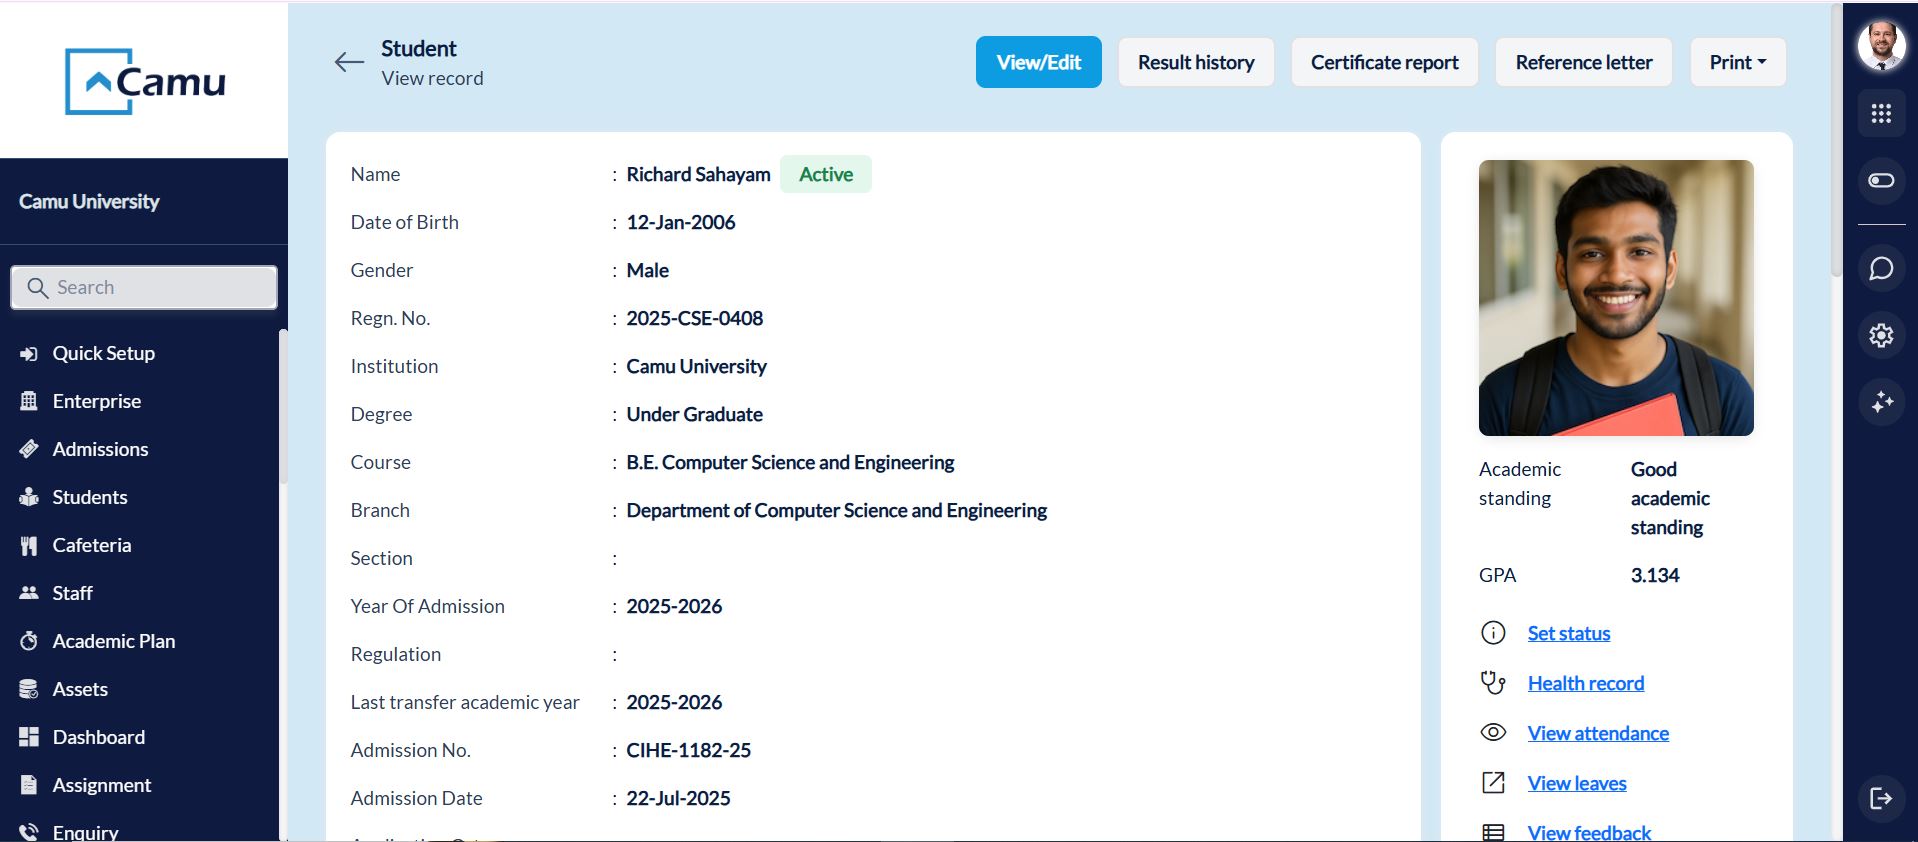Image resolution: width=1918 pixels, height=842 pixels.
Task: Flip the toggle switch in right sidebar
Action: click(x=1881, y=181)
